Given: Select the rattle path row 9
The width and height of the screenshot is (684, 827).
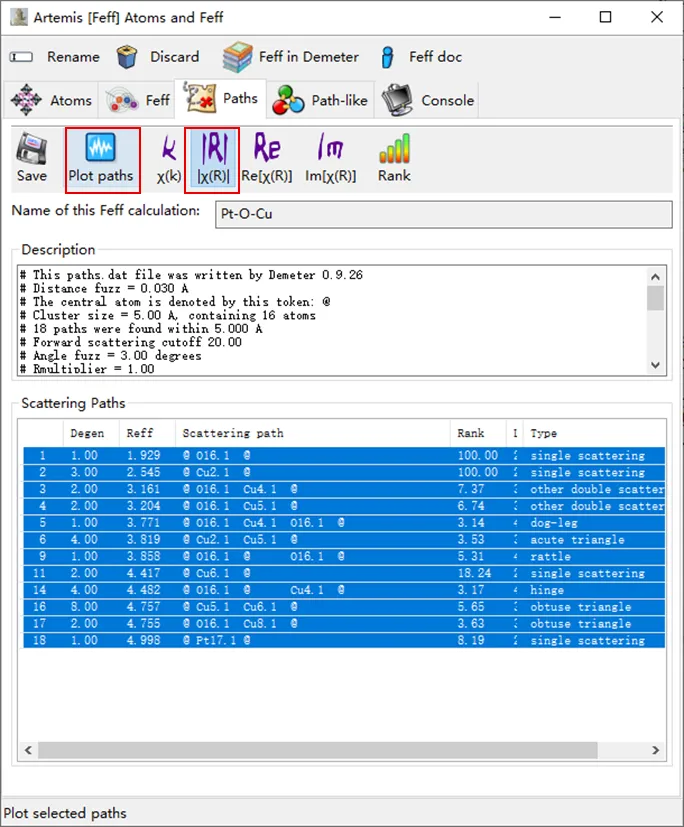Looking at the screenshot, I should (x=344, y=556).
